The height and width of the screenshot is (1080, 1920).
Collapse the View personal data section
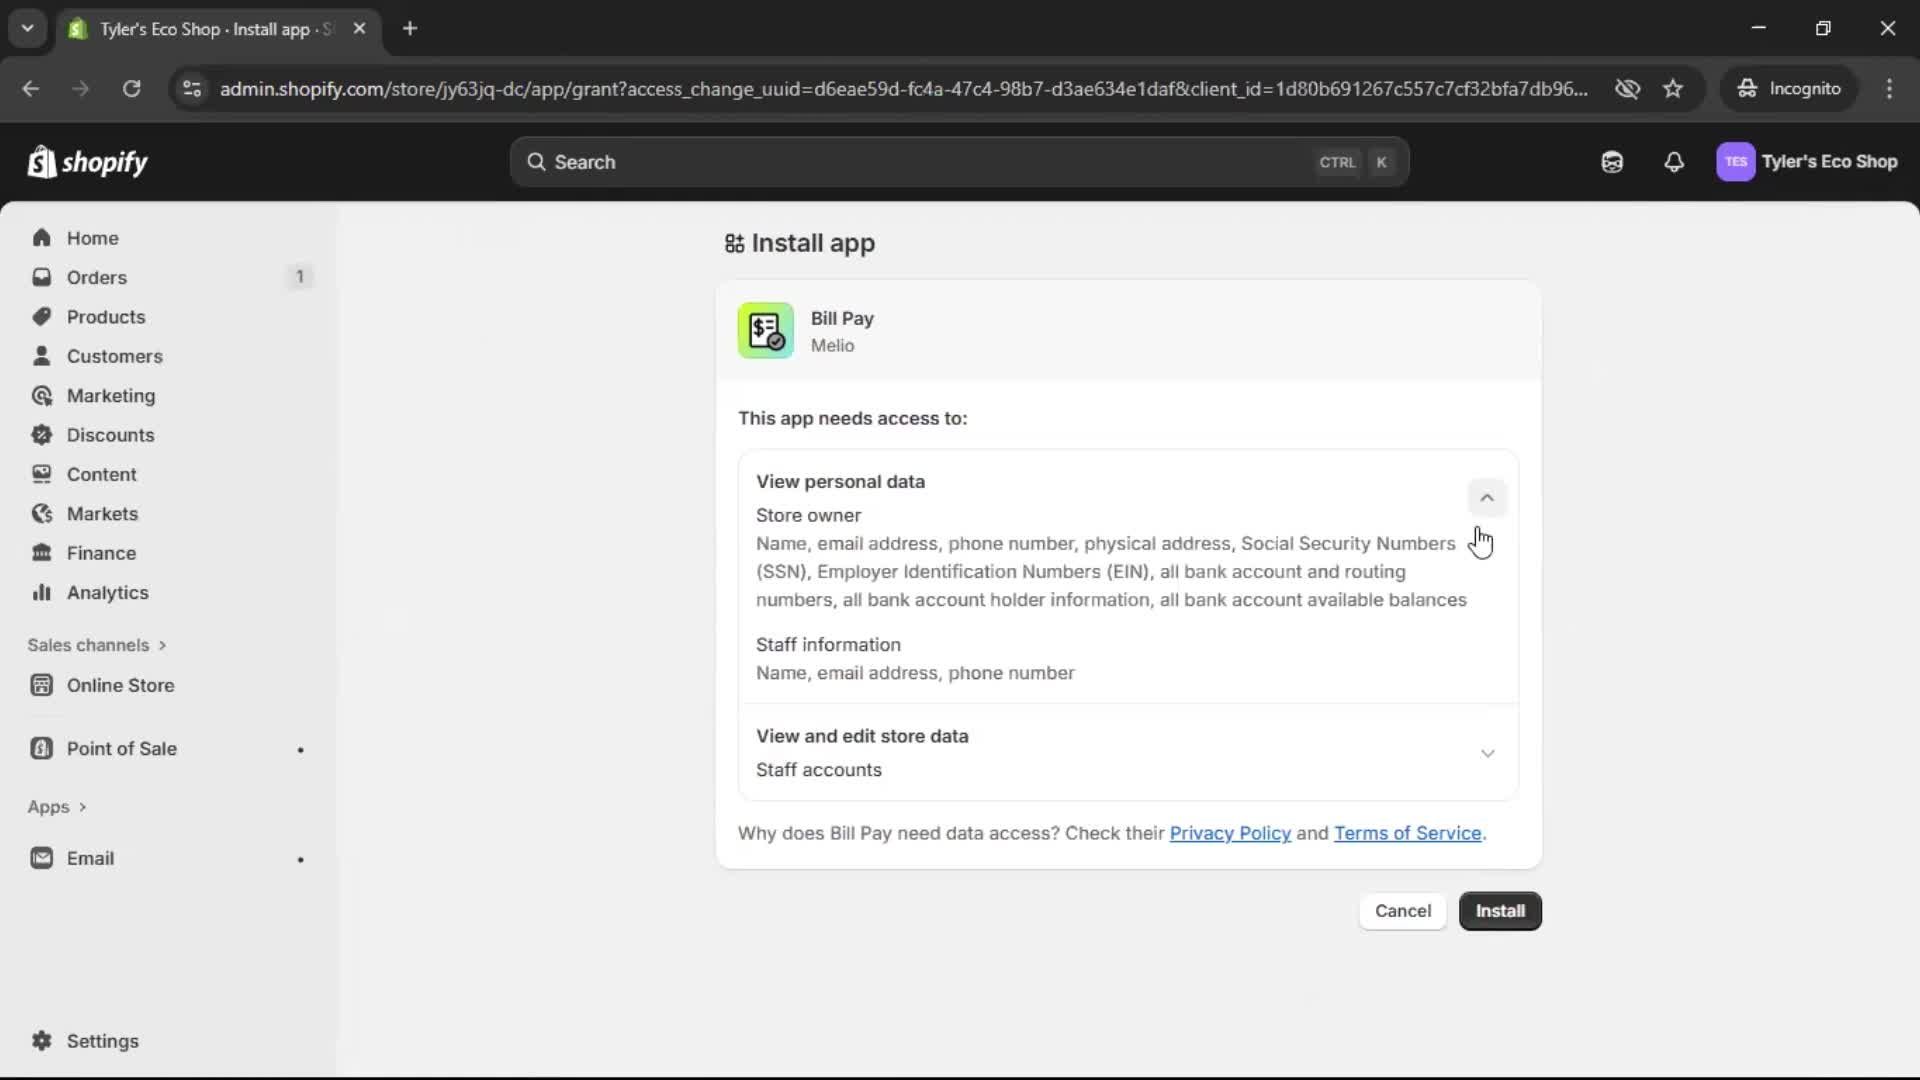[1487, 497]
